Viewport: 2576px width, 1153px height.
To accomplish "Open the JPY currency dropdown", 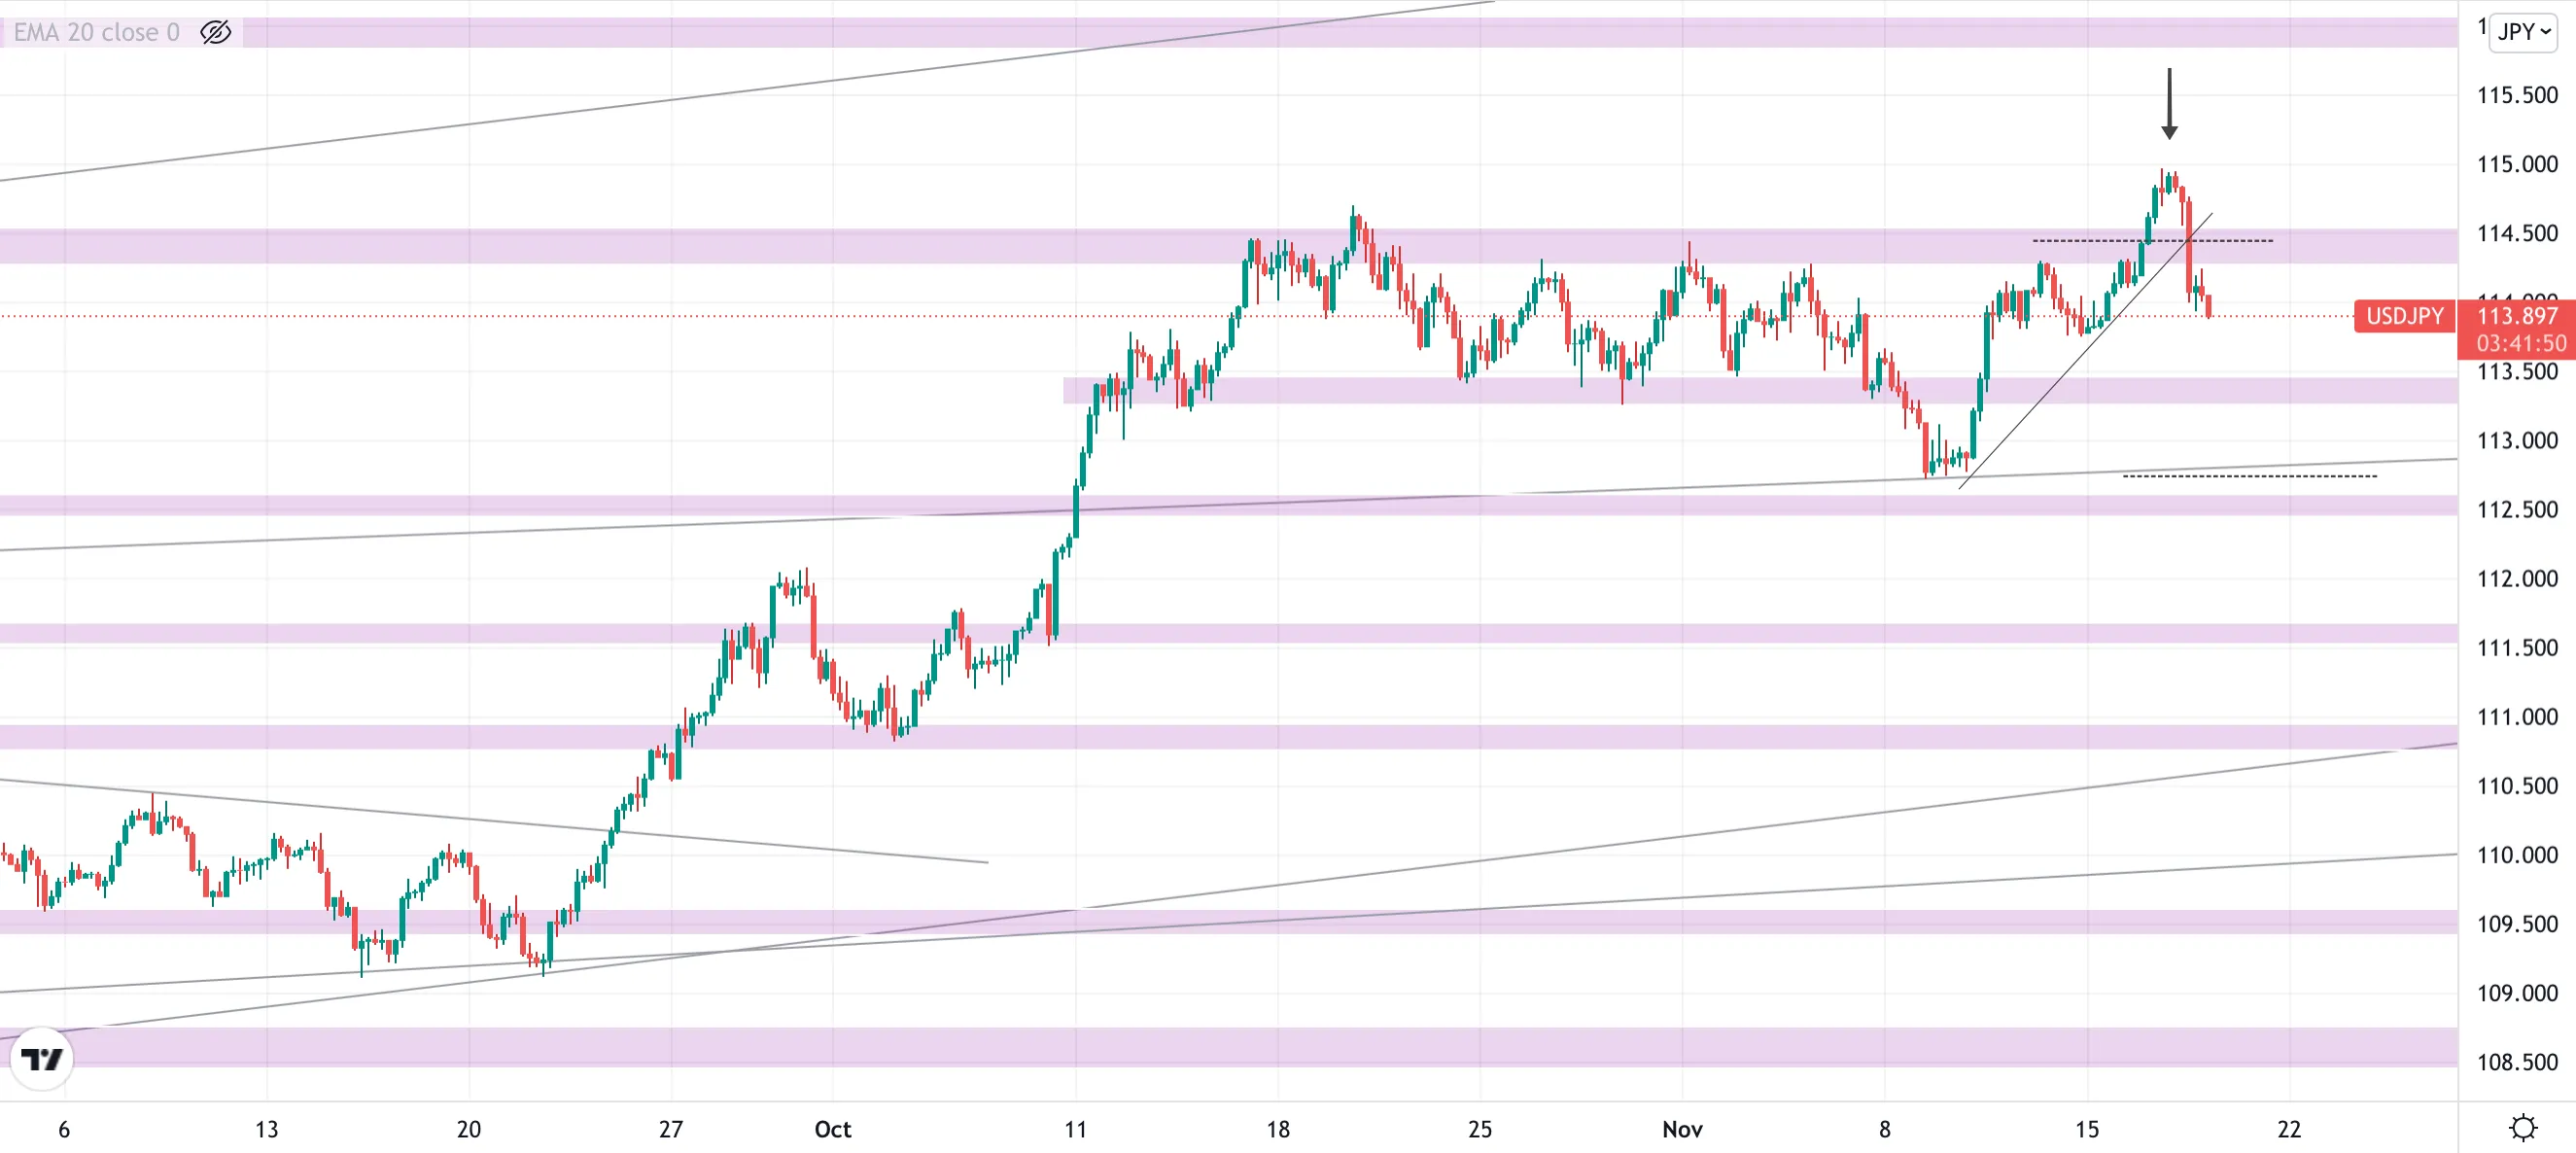I will coord(2524,32).
